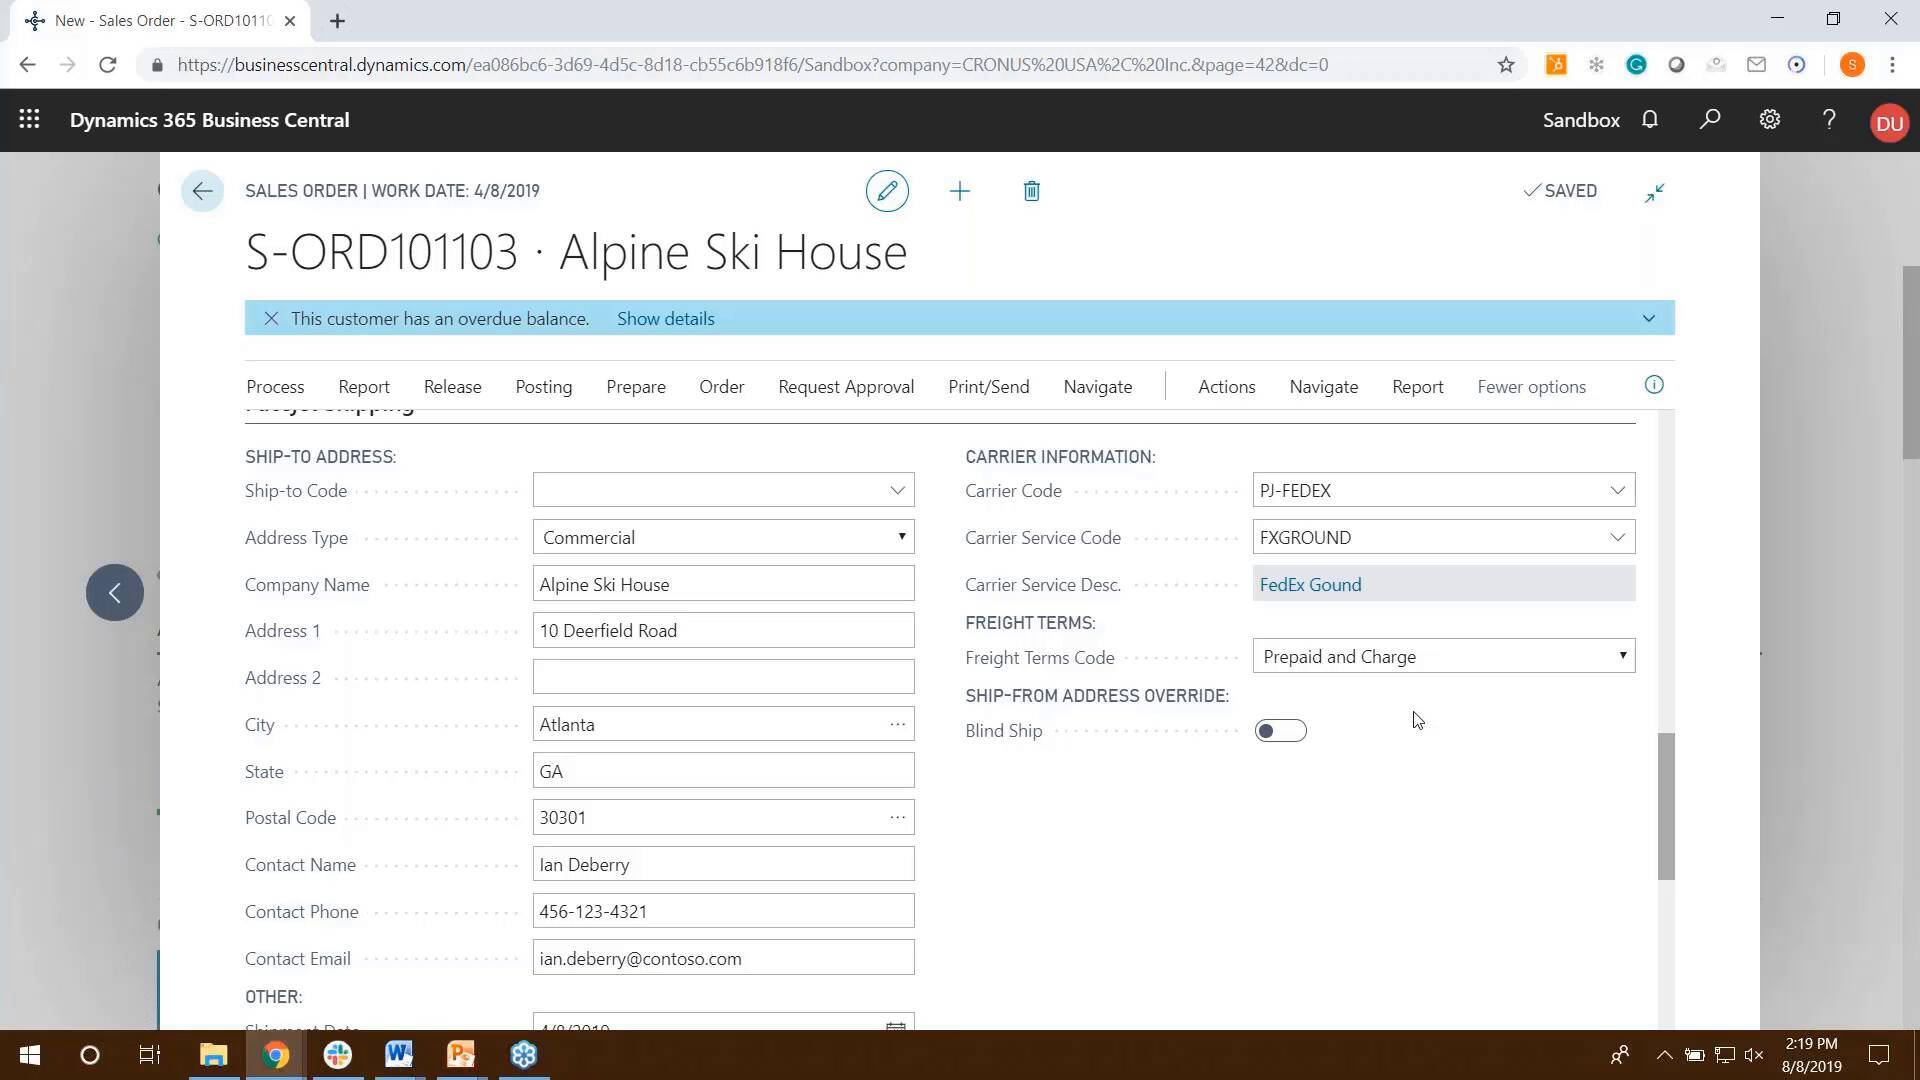Open the app launcher grid icon
The height and width of the screenshot is (1080, 1920).
point(29,120)
